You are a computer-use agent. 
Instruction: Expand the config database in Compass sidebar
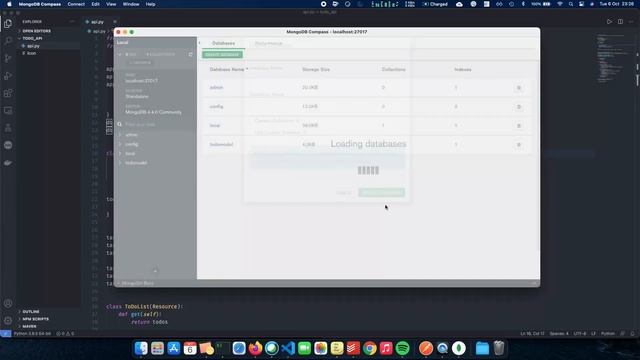(x=120, y=144)
